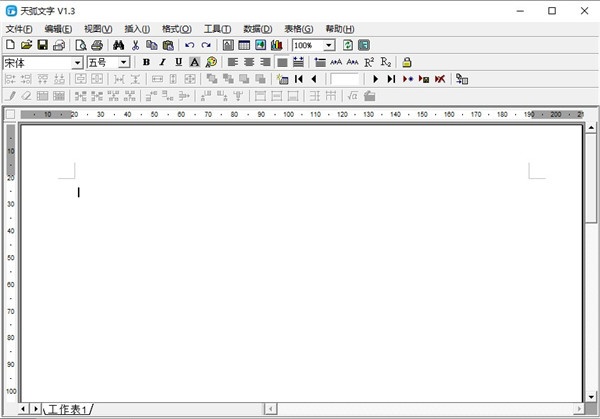Image resolution: width=600 pixels, height=419 pixels.
Task: Click the Print printer icon
Action: tap(97, 45)
